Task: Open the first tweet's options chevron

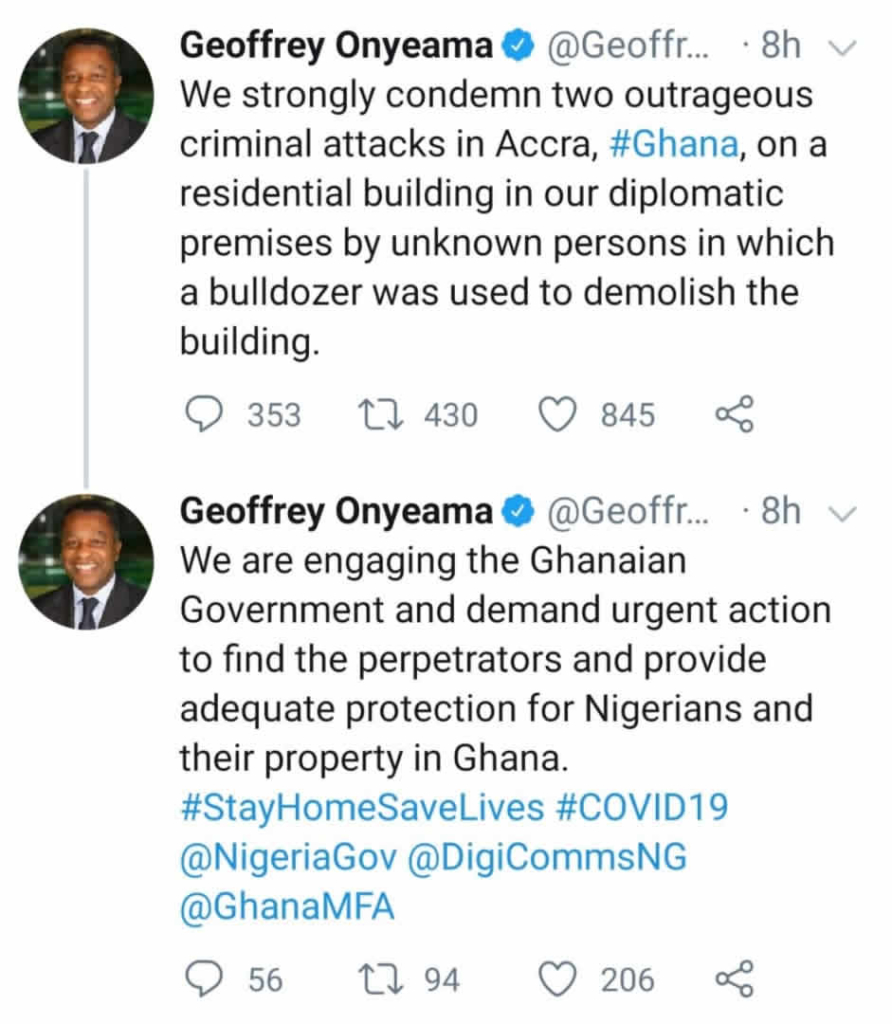Action: pyautogui.click(x=845, y=47)
